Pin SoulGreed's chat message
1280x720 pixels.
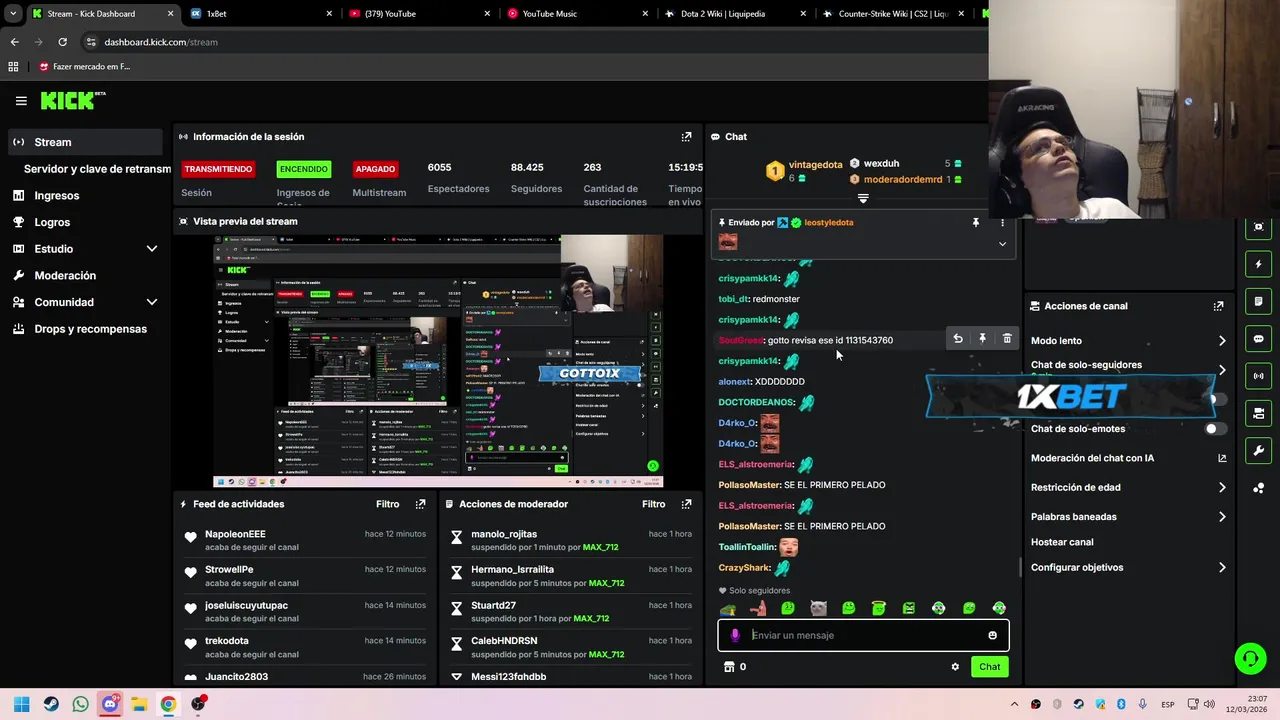point(982,339)
